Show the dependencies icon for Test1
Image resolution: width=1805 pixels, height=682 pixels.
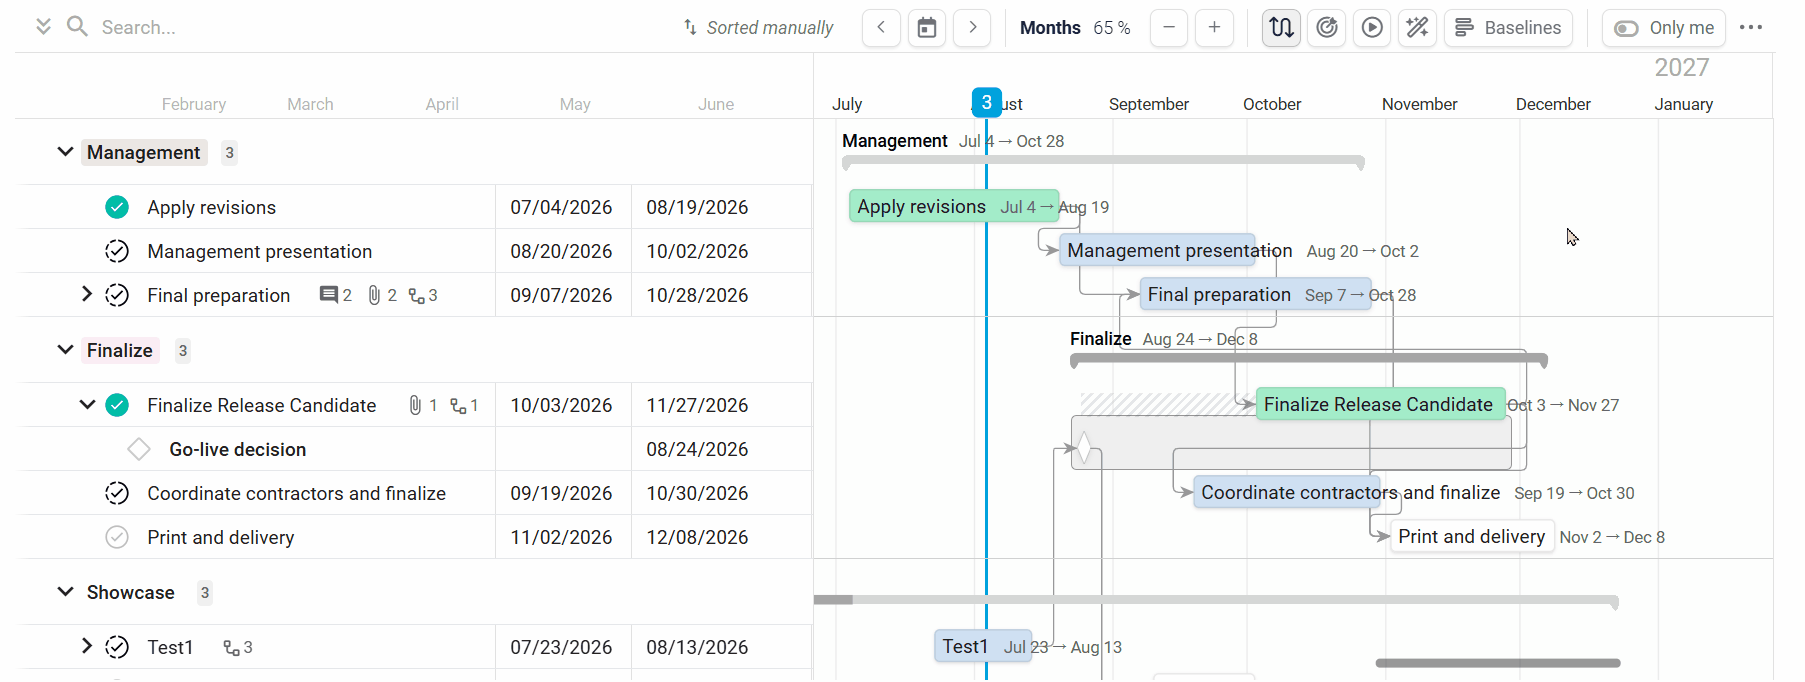237,648
